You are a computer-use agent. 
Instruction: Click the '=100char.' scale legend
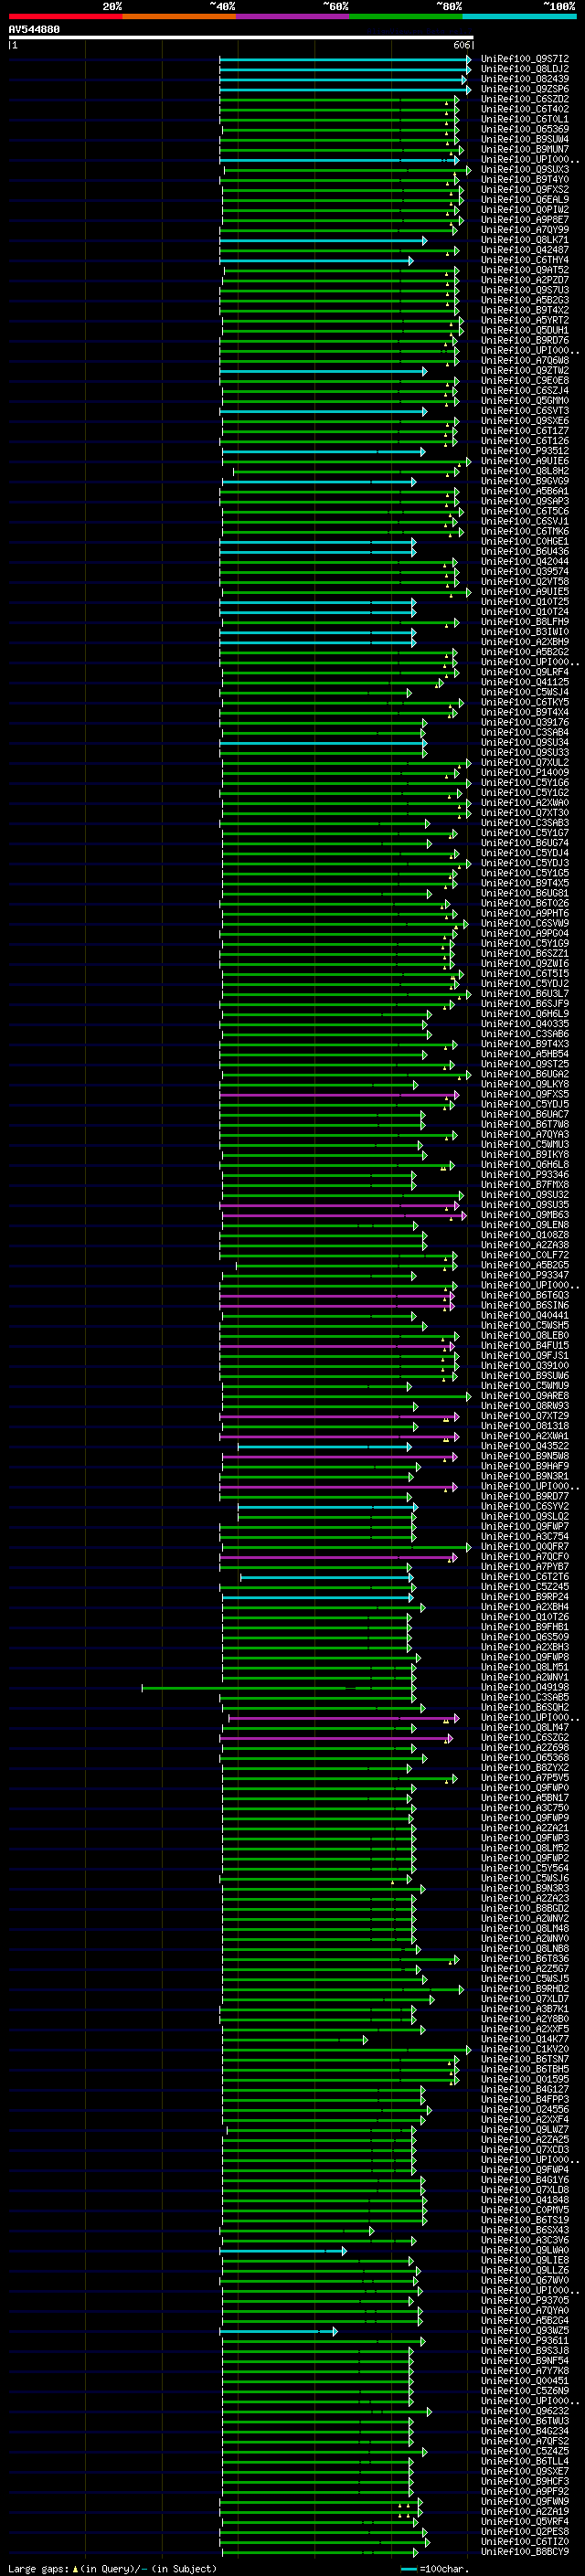443,2569
